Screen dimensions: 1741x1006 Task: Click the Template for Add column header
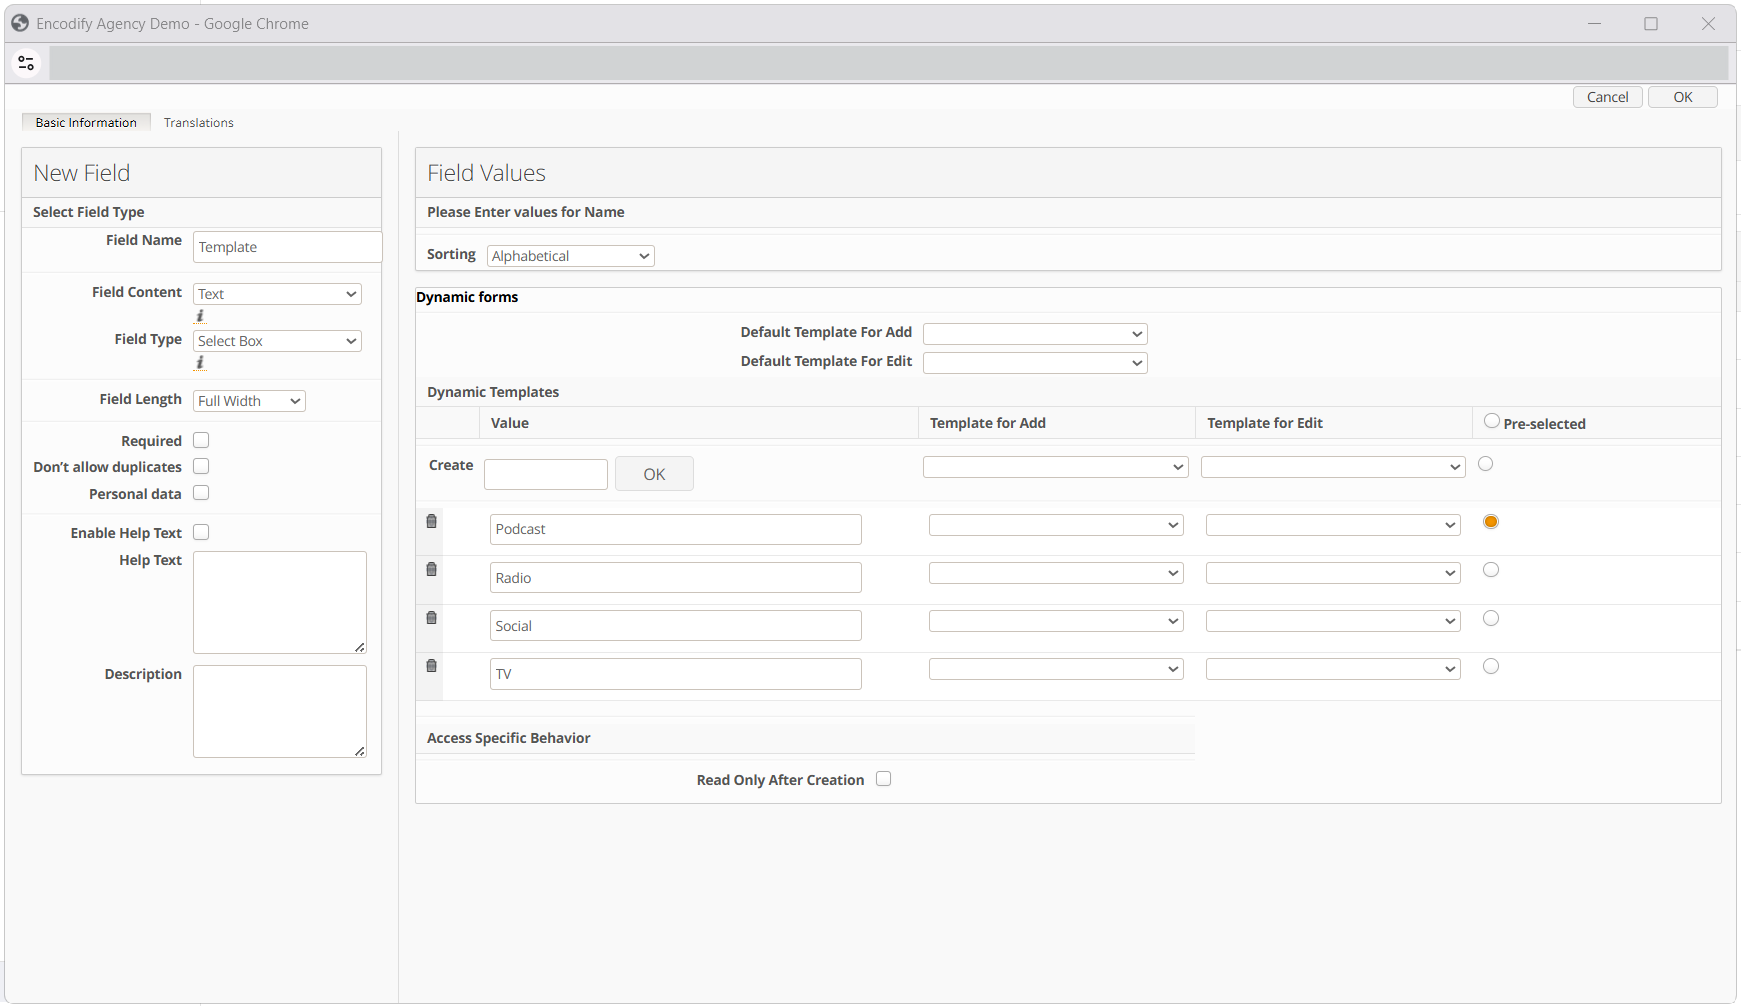click(988, 423)
